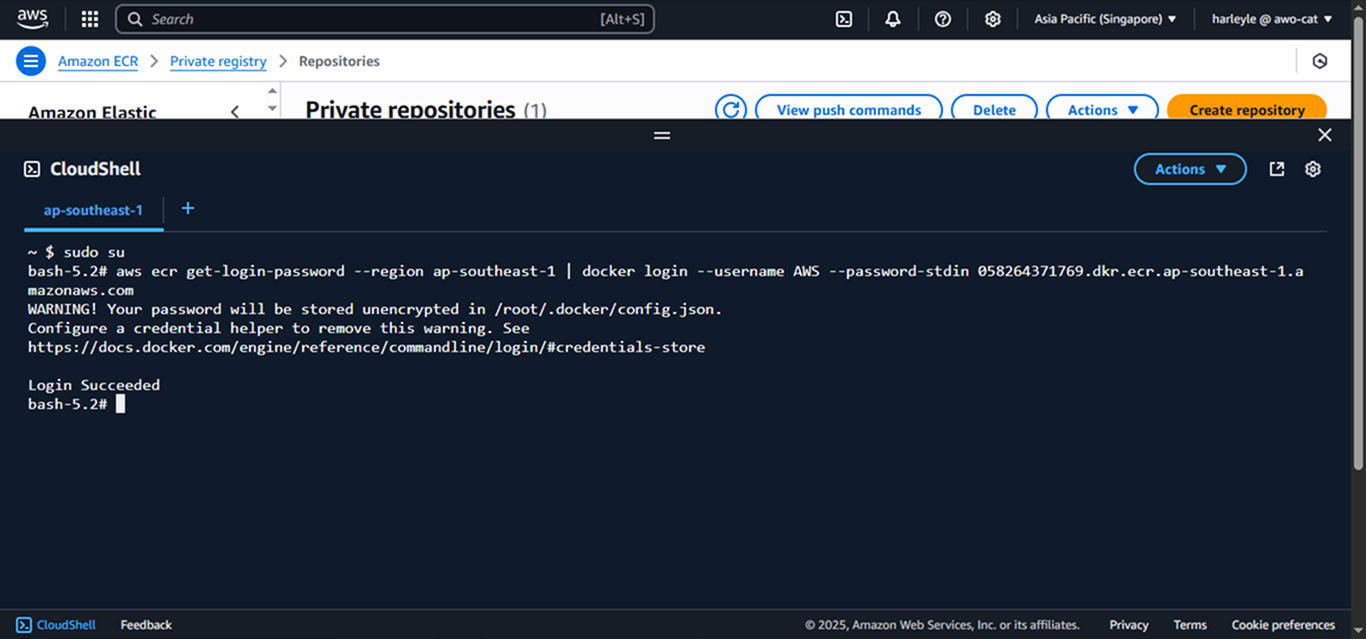The height and width of the screenshot is (639, 1366).
Task: Open console settings gear in top bar
Action: pyautogui.click(x=993, y=19)
